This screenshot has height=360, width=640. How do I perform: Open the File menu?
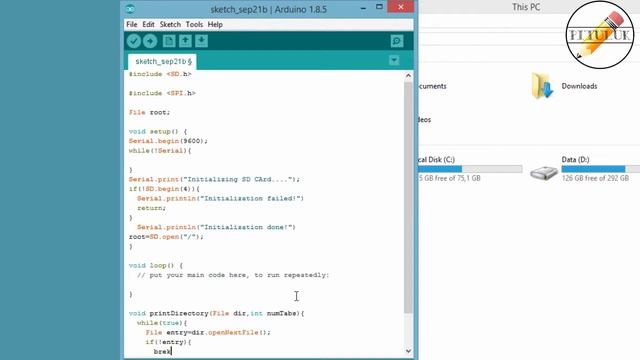tap(131, 24)
